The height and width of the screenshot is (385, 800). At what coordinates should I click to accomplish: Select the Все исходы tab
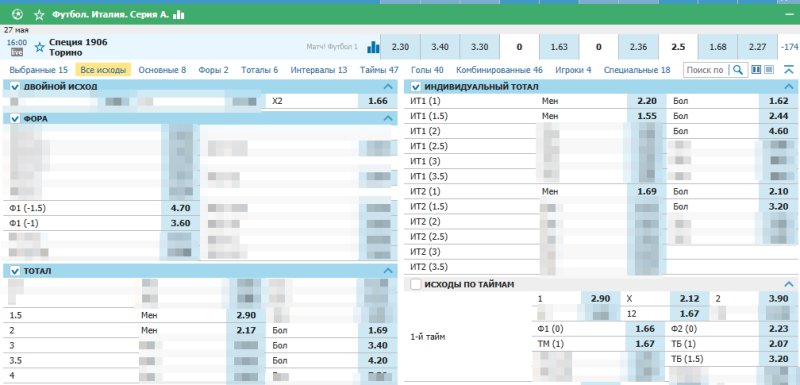(x=103, y=70)
